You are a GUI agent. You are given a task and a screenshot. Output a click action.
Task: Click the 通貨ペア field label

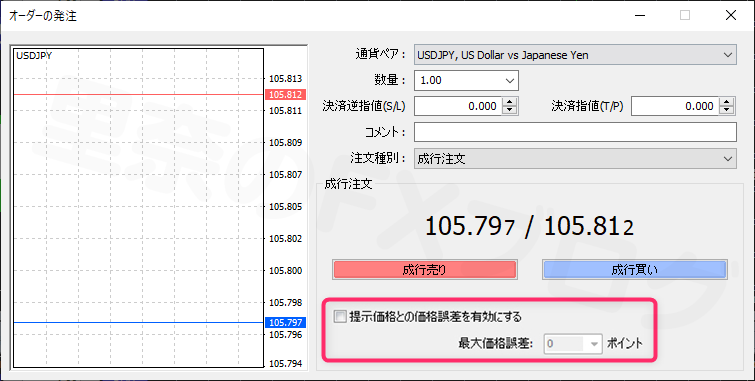click(380, 54)
